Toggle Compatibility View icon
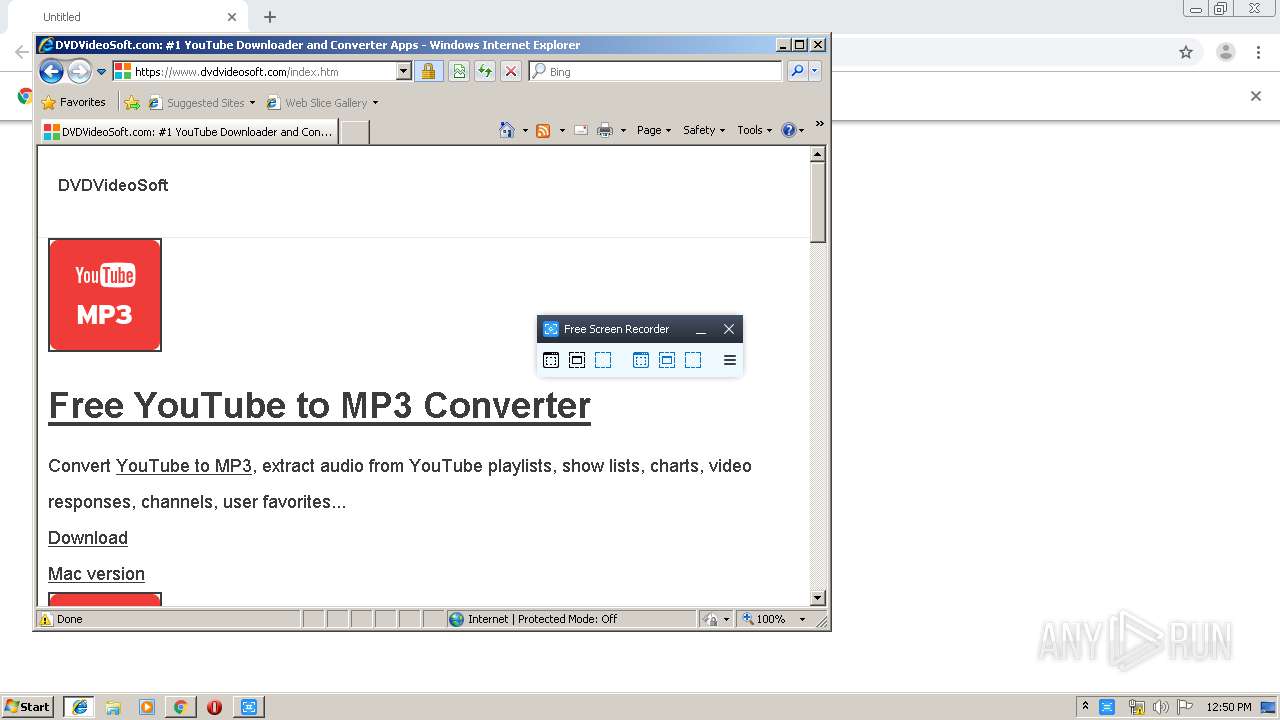 click(458, 71)
